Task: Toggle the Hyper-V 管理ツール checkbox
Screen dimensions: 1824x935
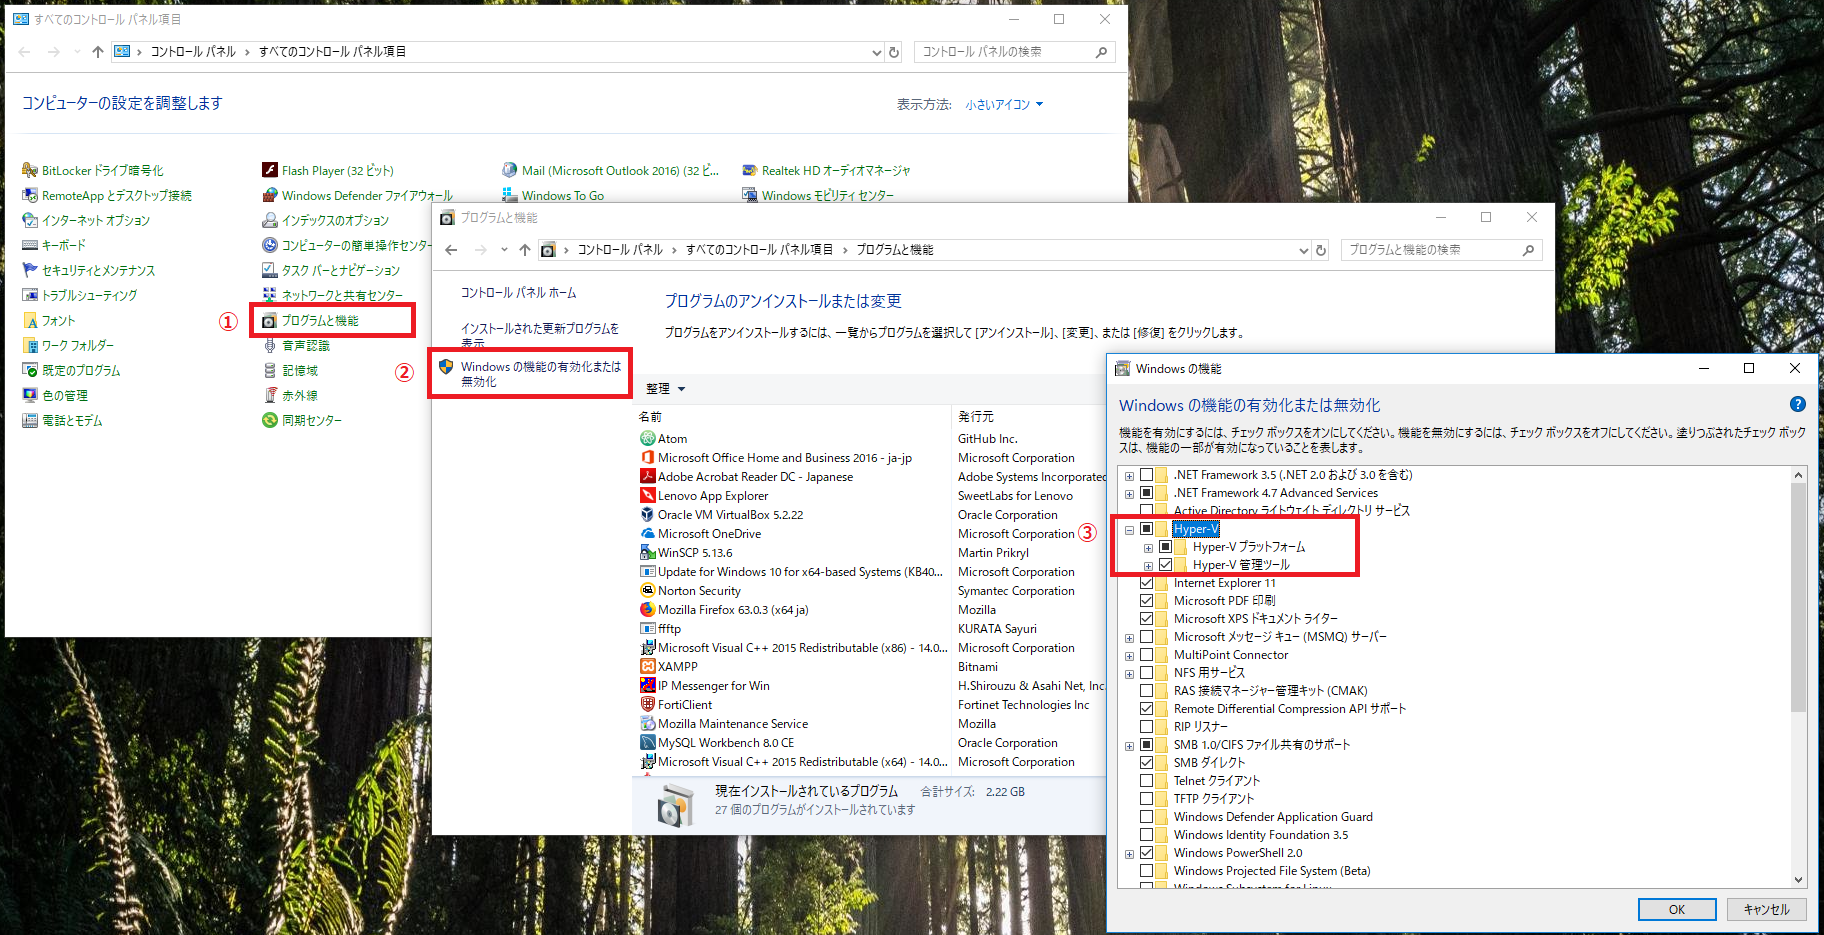Action: pyautogui.click(x=1166, y=565)
